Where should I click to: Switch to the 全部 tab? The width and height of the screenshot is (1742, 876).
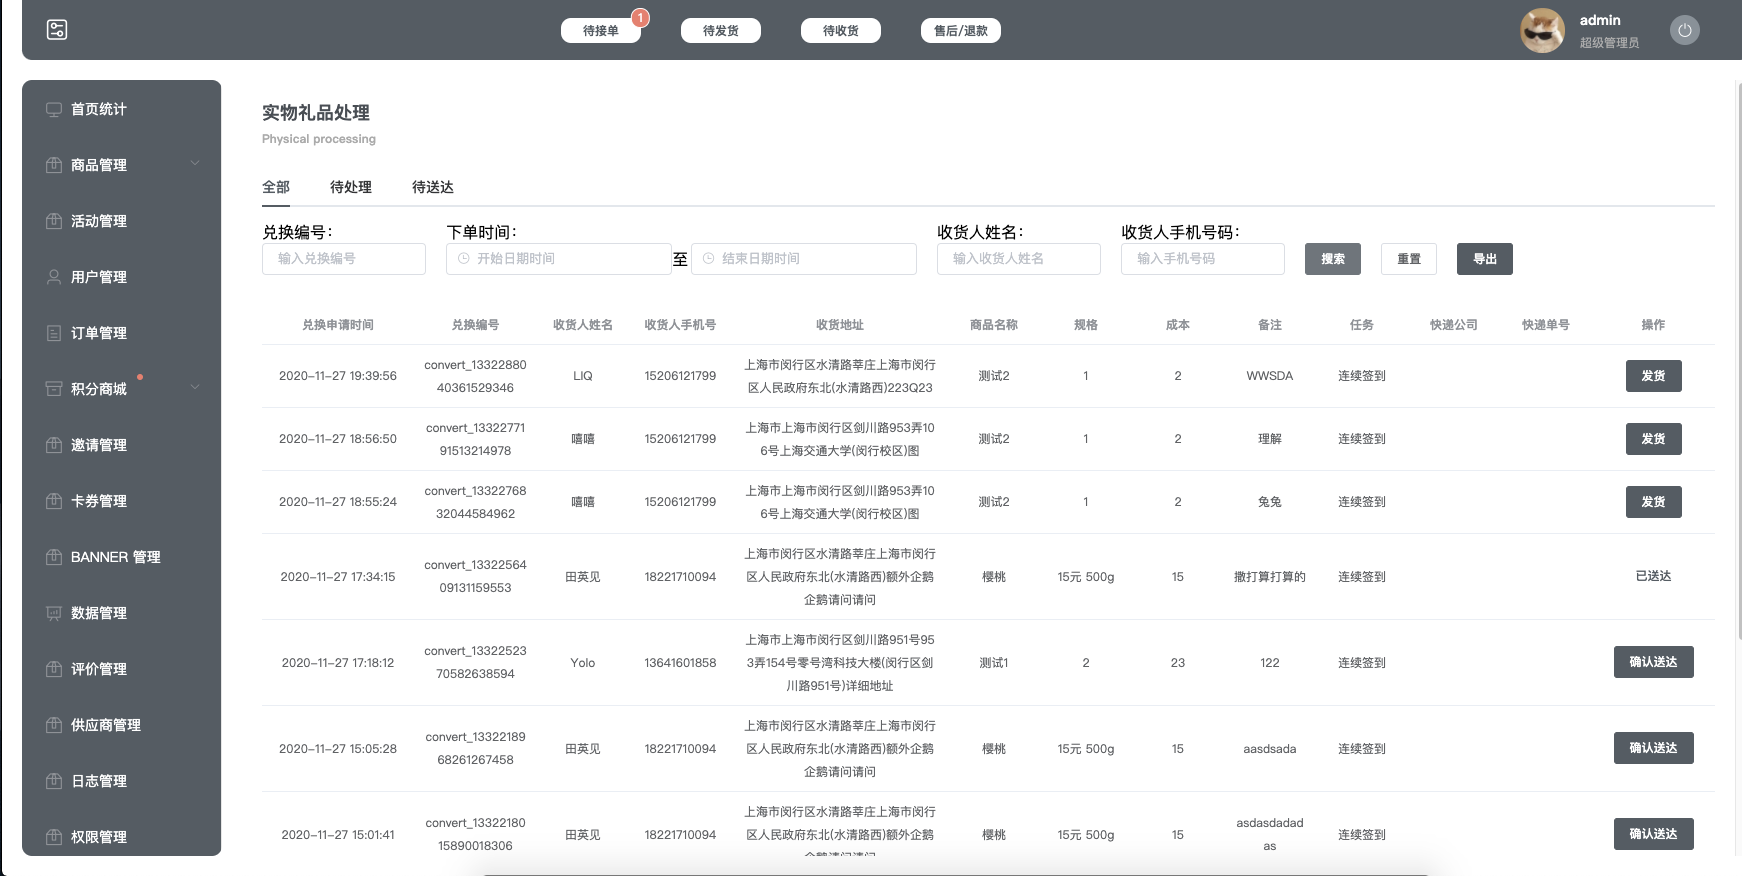click(276, 187)
